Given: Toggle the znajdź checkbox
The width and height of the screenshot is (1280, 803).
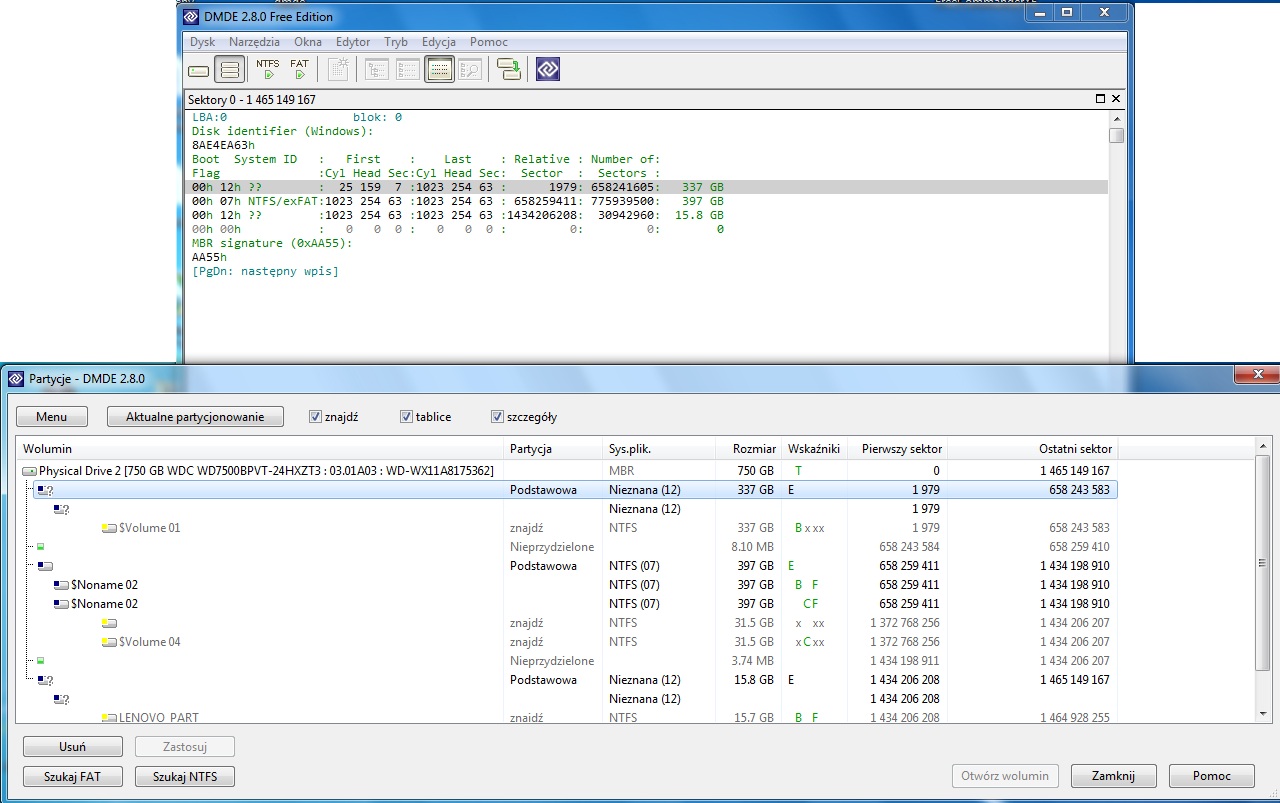Looking at the screenshot, I should (x=316, y=417).
